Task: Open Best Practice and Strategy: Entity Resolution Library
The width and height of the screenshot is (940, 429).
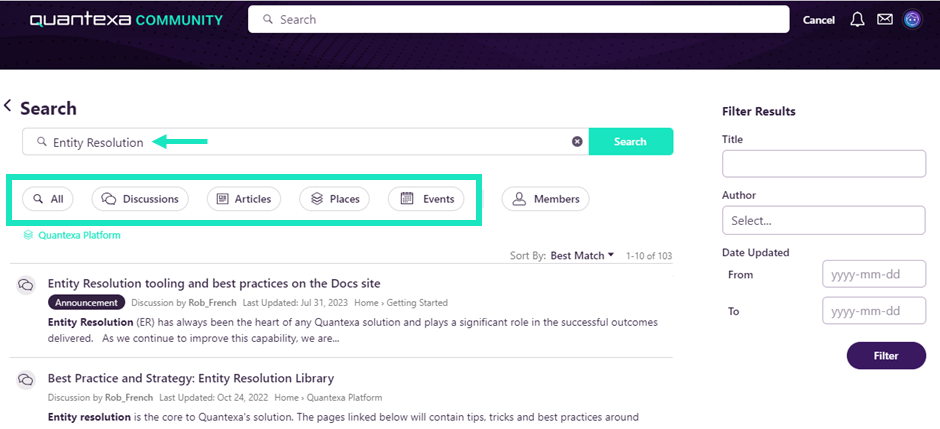Action: click(x=191, y=378)
